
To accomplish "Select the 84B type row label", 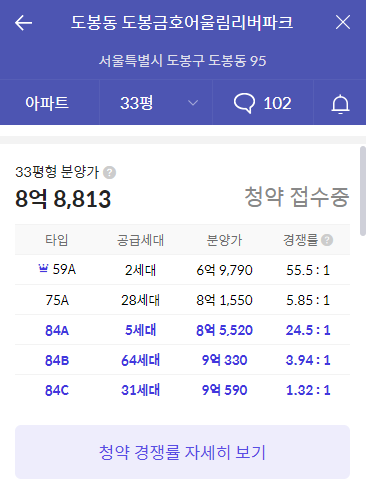I will click(57, 360).
